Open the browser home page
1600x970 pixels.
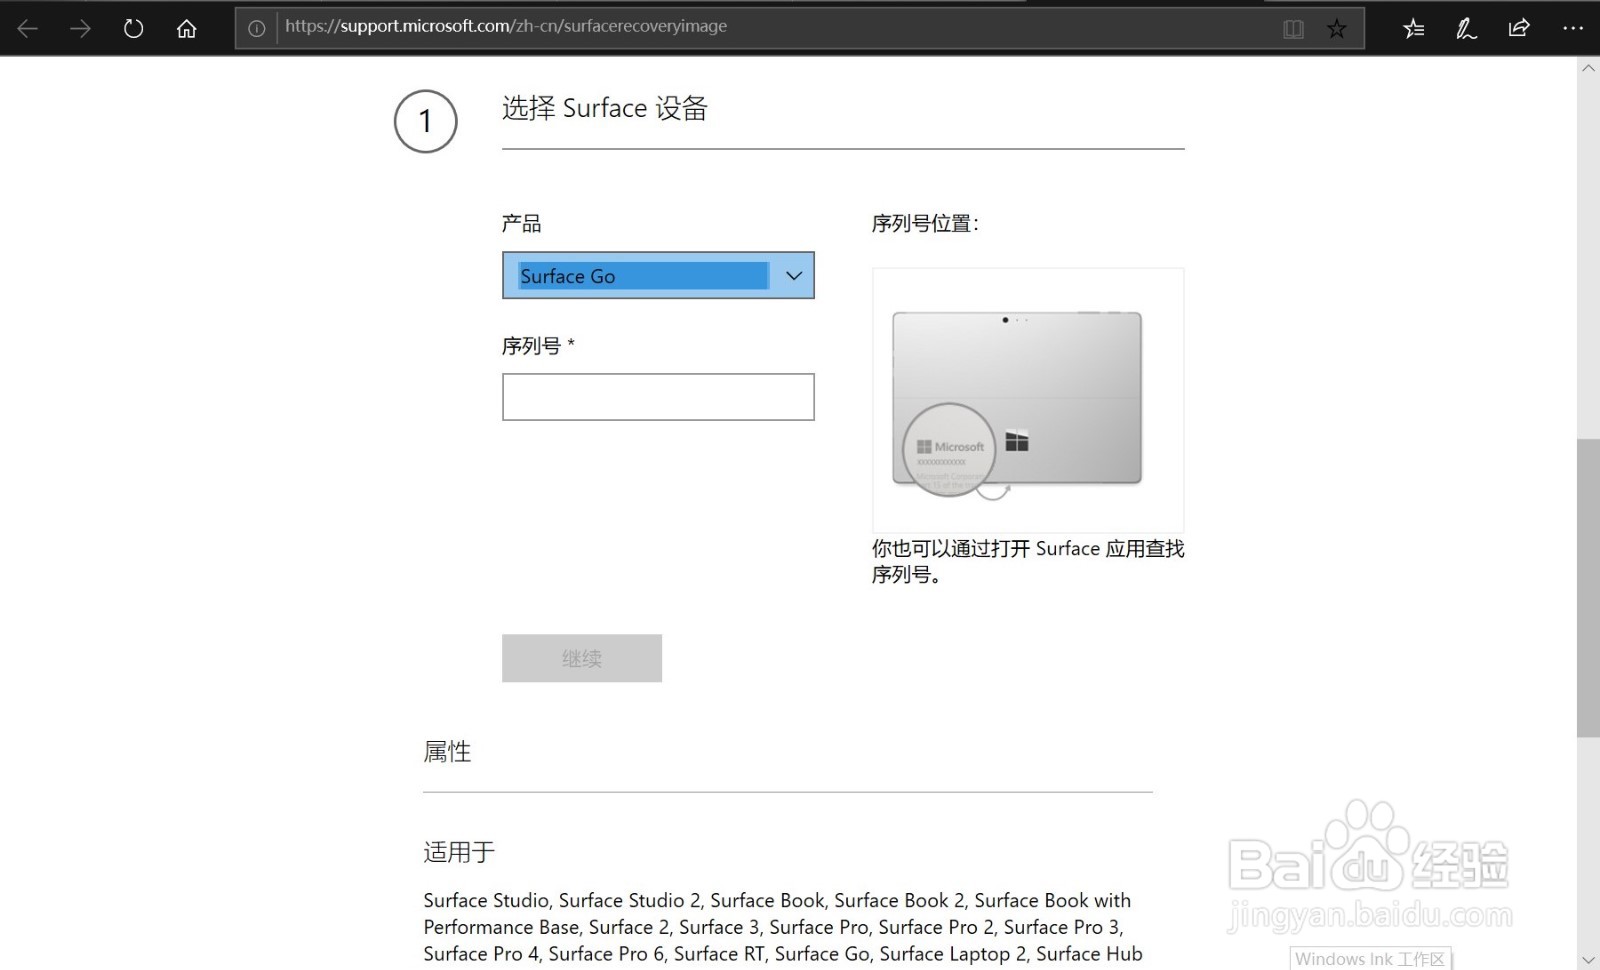click(186, 28)
